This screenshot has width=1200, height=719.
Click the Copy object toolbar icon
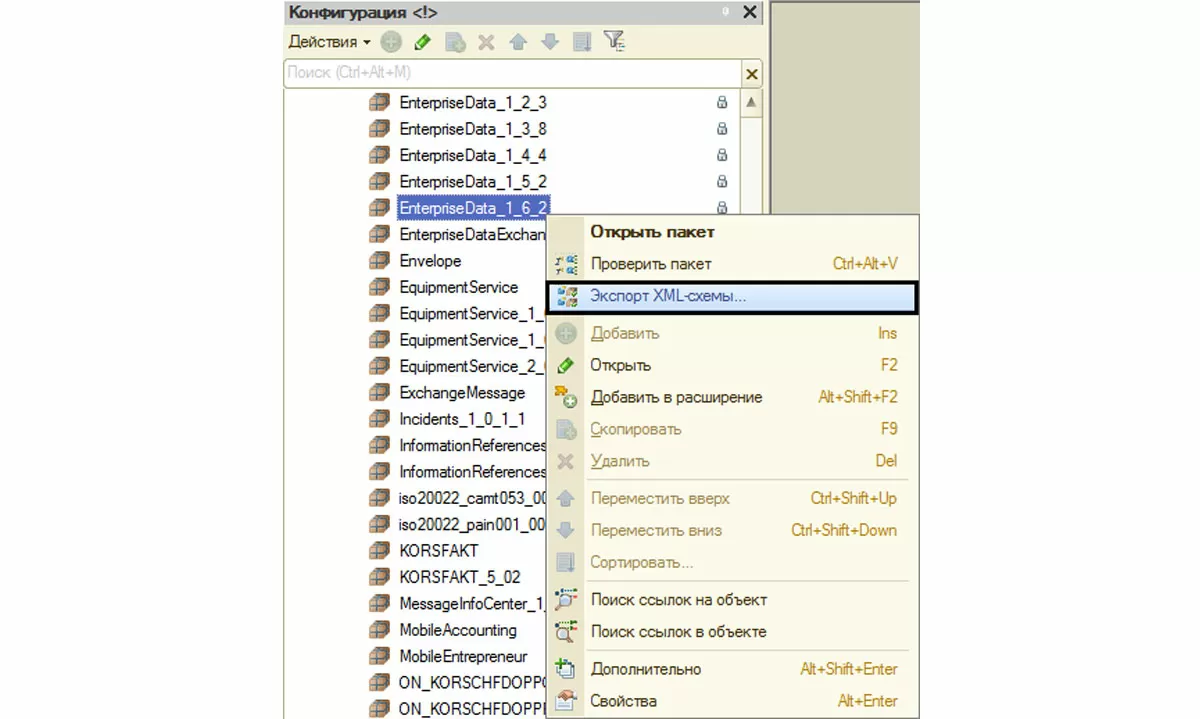pos(455,42)
